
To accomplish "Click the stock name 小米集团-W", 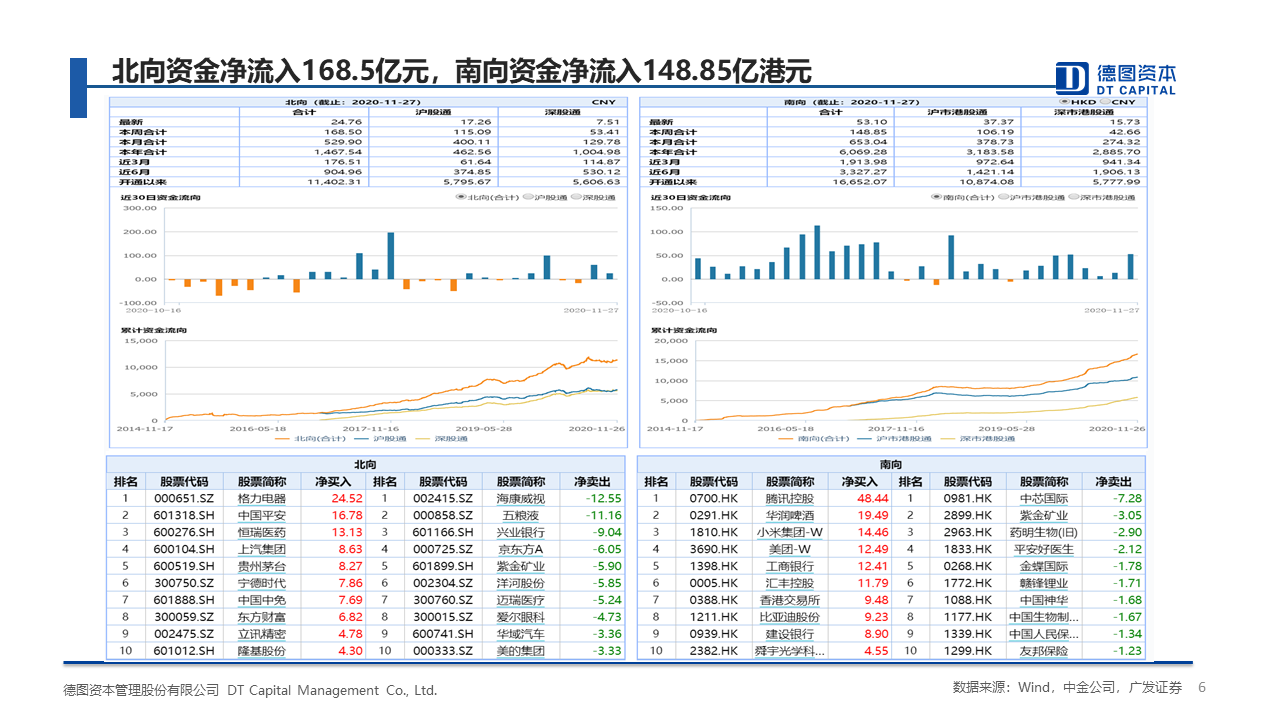I will tap(790, 532).
